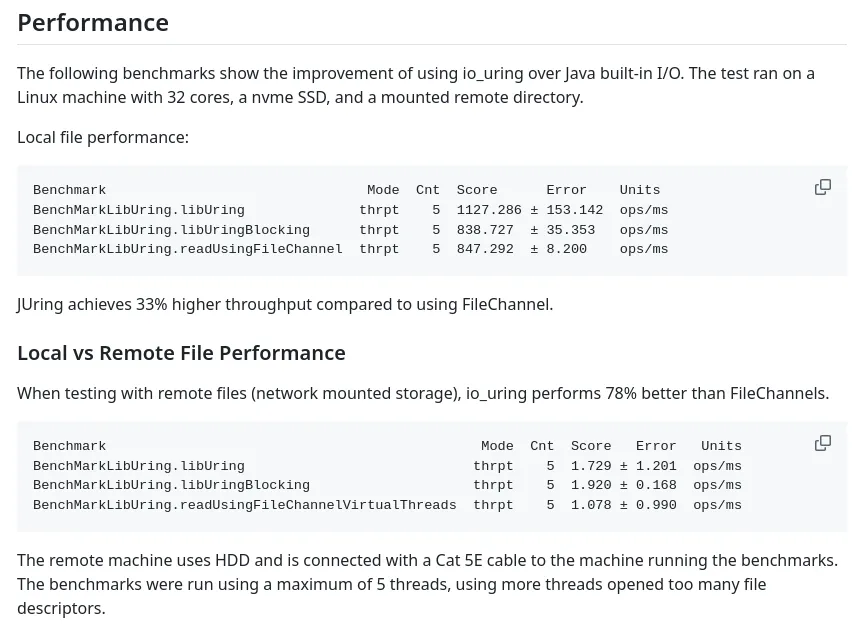Click the Cat 5E cable paragraph
Viewport: 854px width, 630px height.
click(x=428, y=584)
